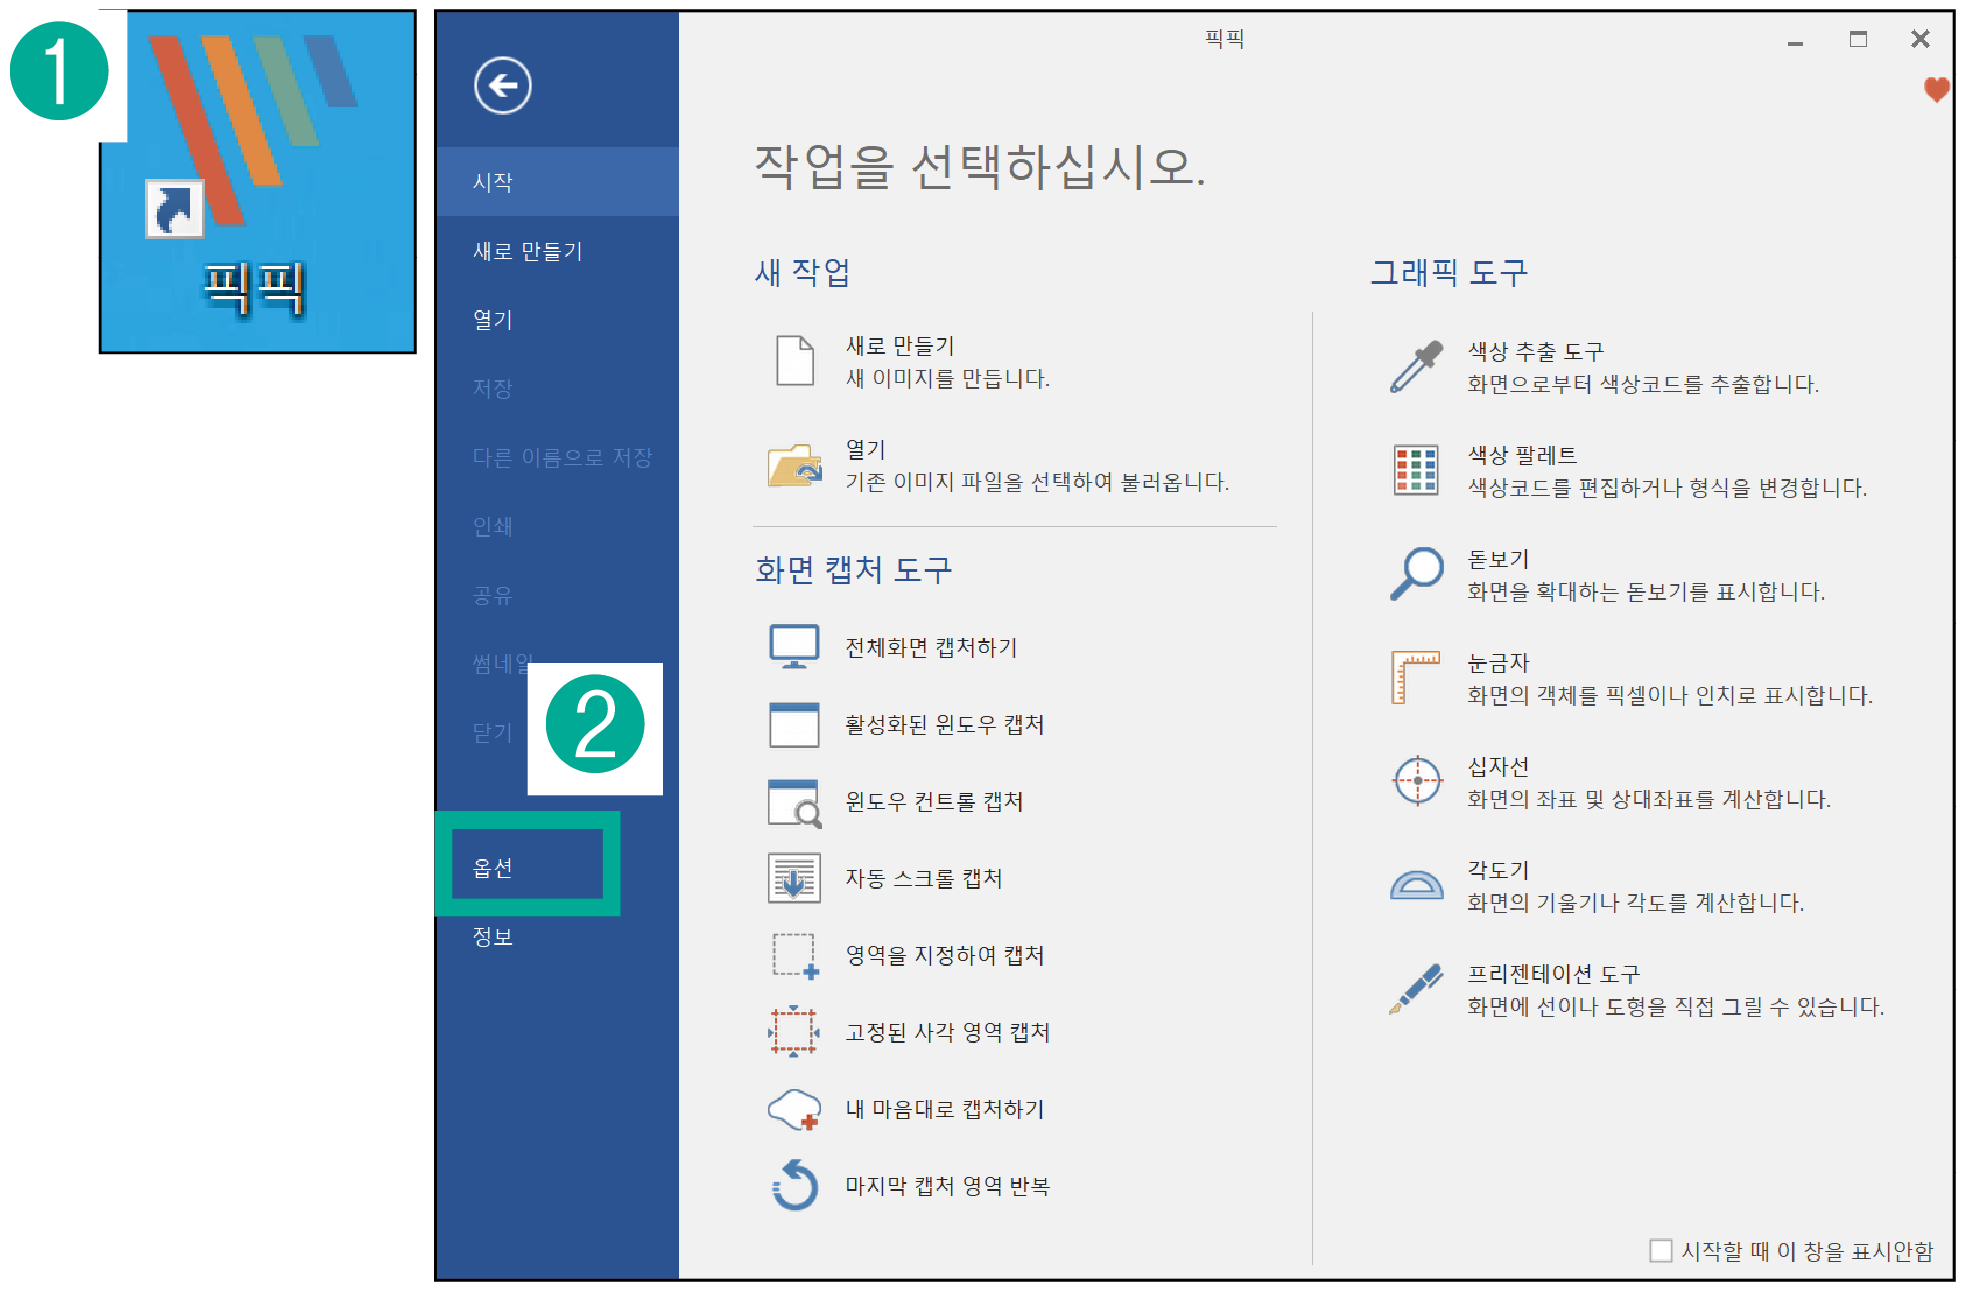Click the crosshair tool icon

[x=1417, y=781]
